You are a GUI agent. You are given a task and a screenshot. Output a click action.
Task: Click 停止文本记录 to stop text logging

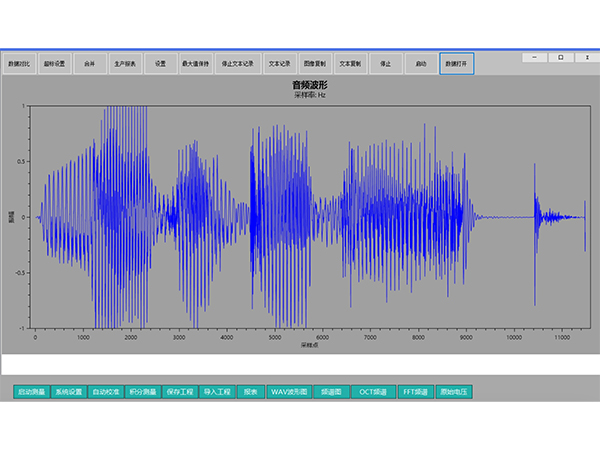[x=237, y=64]
